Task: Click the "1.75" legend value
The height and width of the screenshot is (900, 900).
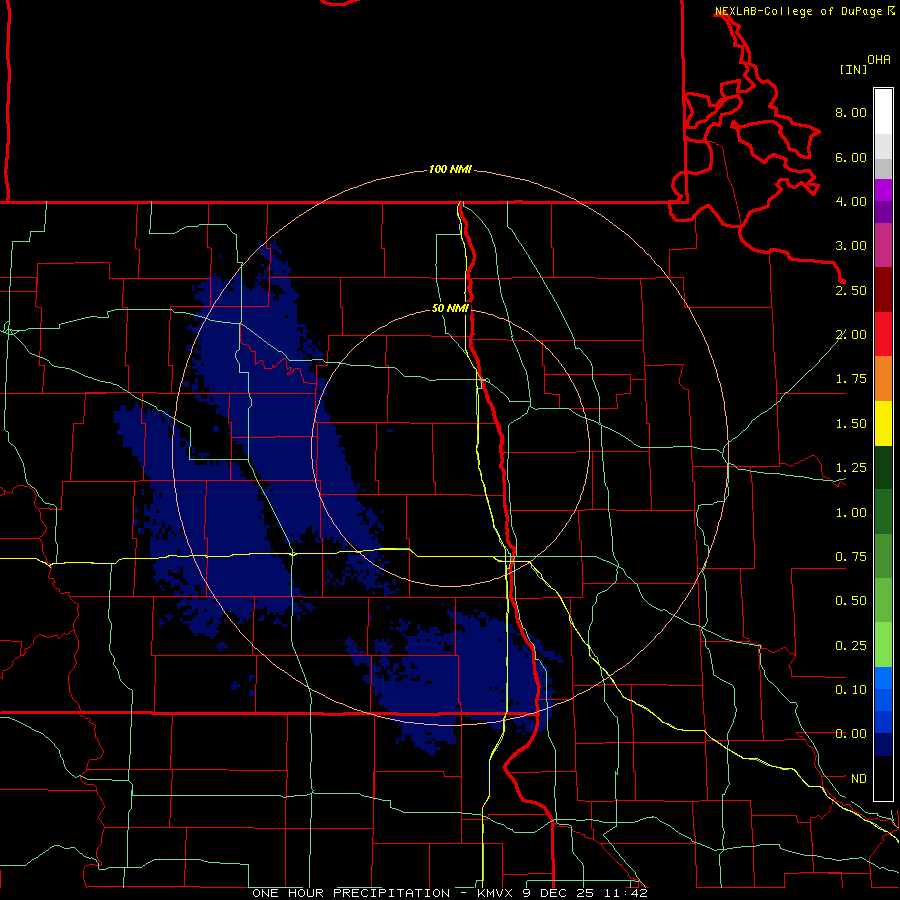Action: click(x=851, y=379)
